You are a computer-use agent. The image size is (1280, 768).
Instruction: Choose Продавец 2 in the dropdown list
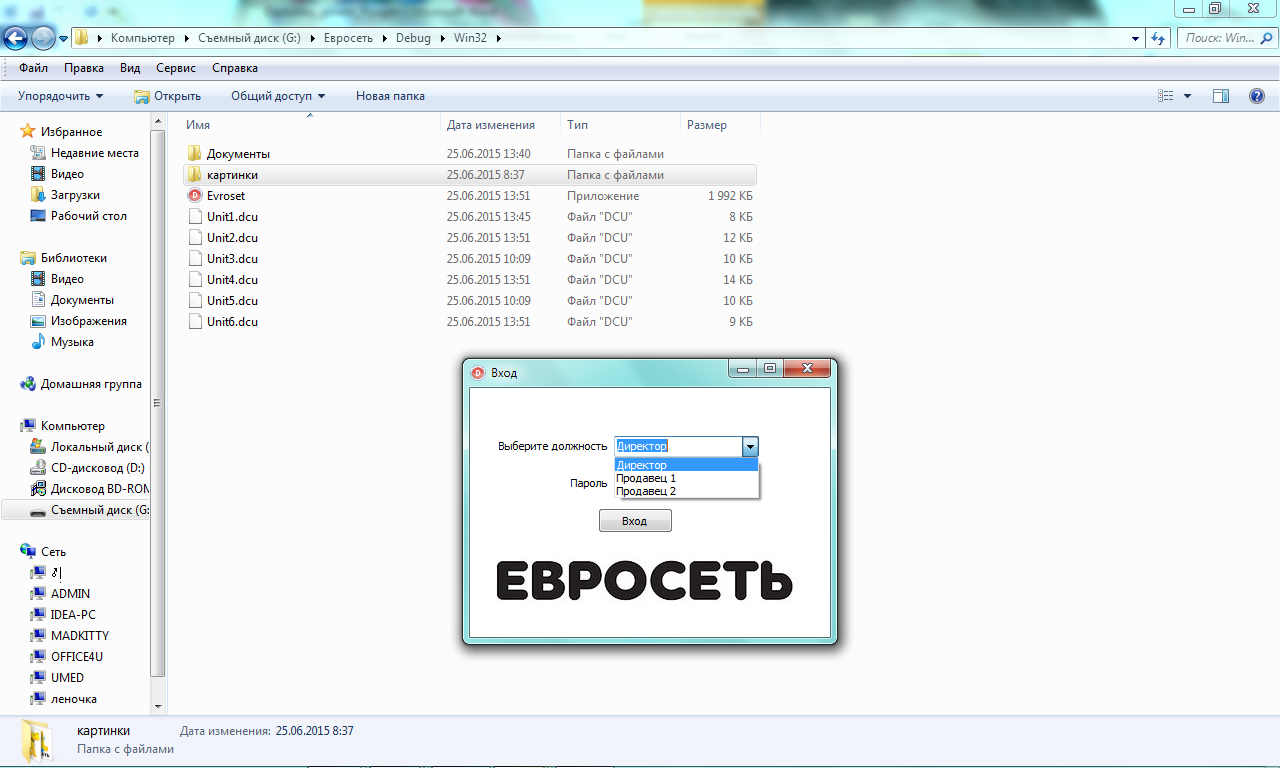[687, 491]
